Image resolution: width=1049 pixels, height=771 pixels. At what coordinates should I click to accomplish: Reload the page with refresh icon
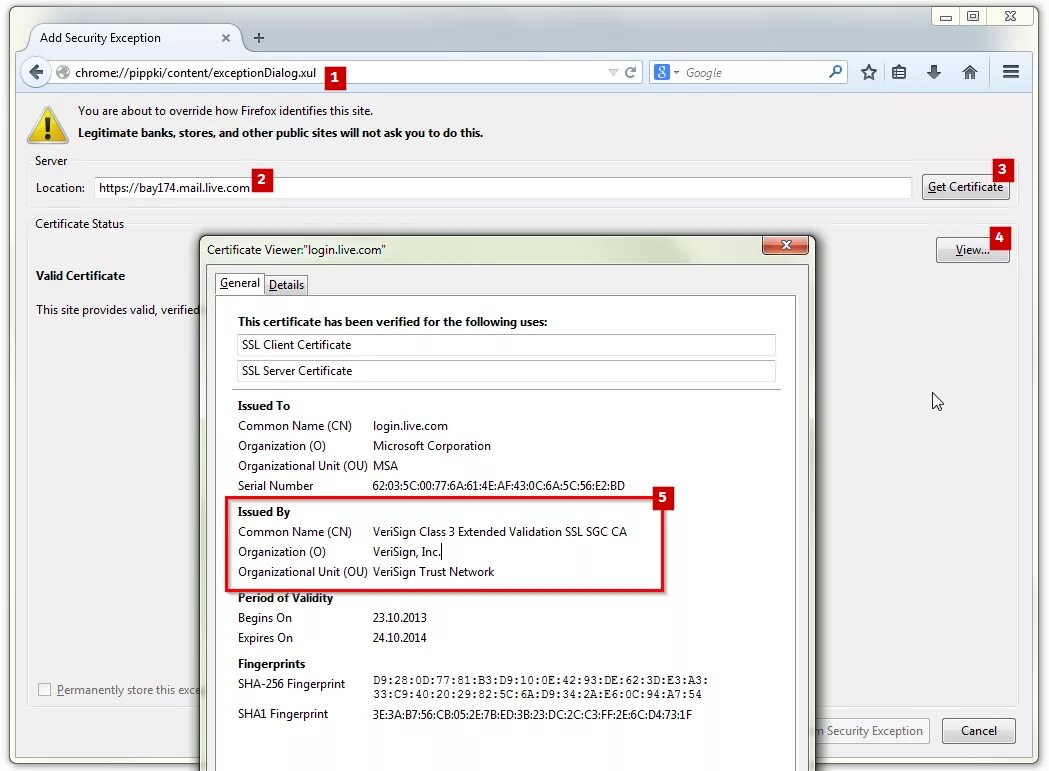(630, 72)
